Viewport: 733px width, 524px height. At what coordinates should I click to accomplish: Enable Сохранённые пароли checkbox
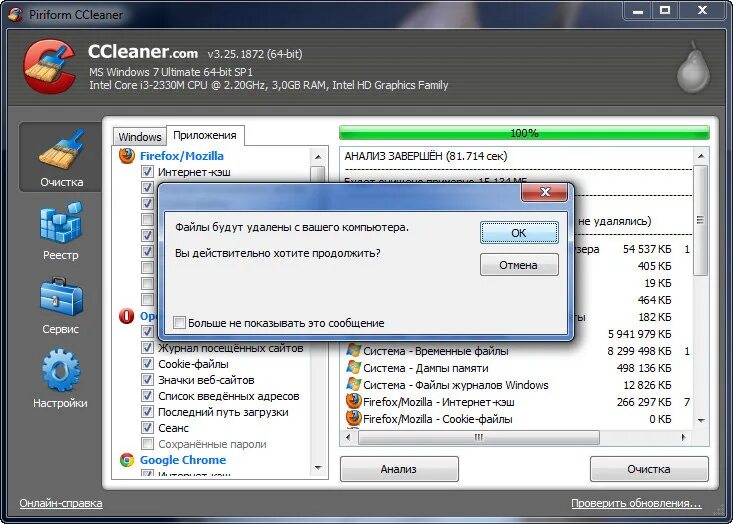click(147, 444)
